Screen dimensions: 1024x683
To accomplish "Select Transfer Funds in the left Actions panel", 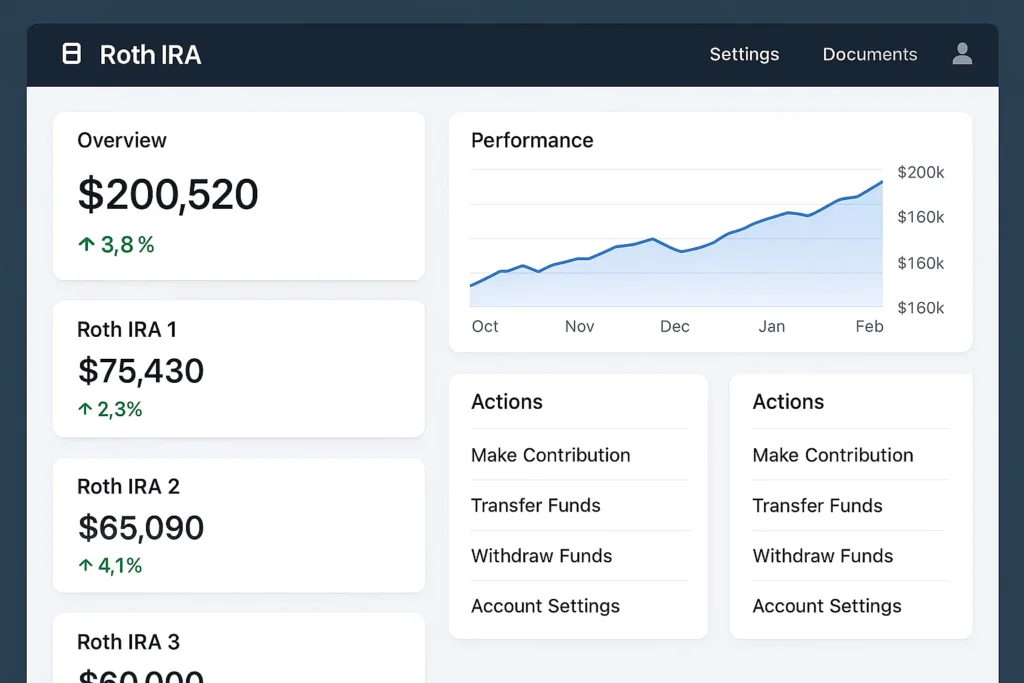I will point(536,506).
